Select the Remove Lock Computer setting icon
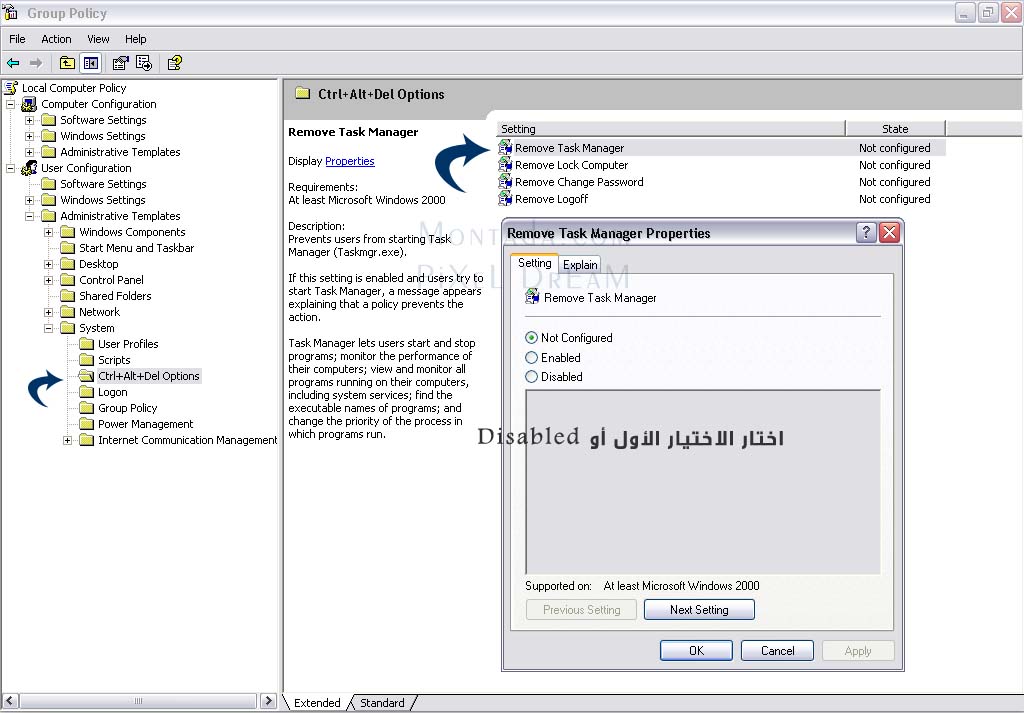This screenshot has width=1024, height=713. [505, 165]
